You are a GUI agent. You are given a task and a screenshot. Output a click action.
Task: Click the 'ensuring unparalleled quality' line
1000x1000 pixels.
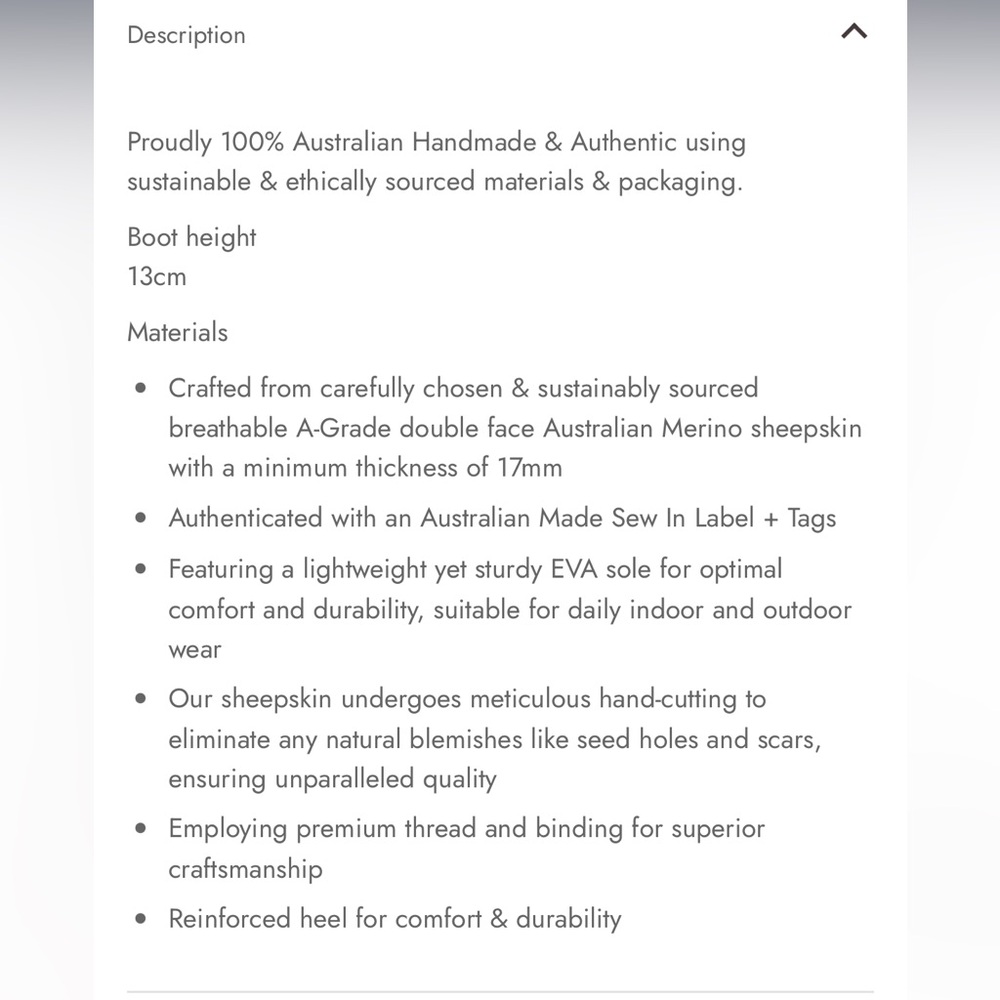point(332,779)
